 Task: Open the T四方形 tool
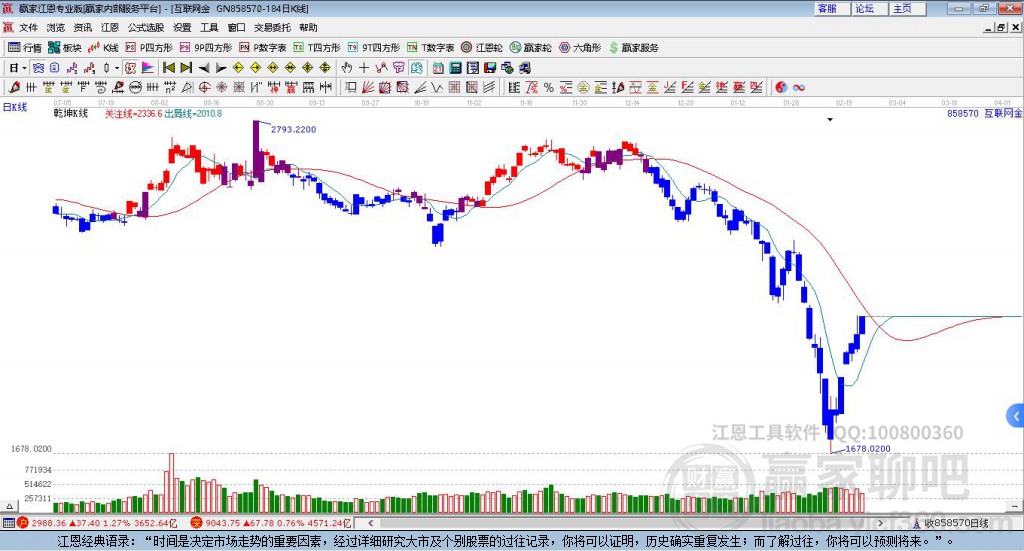click(317, 48)
